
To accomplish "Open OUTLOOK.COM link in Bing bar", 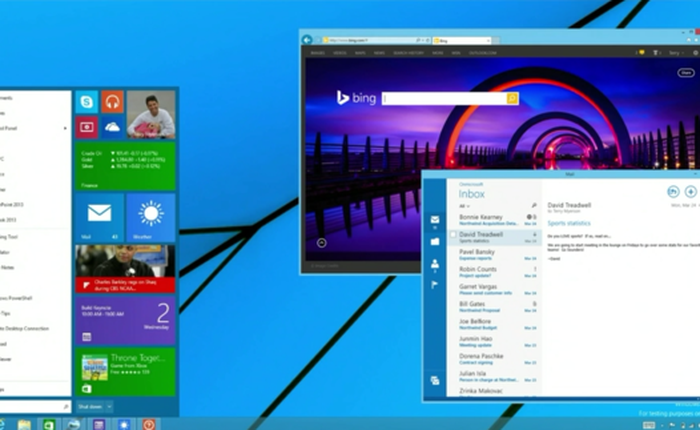I will click(x=483, y=53).
